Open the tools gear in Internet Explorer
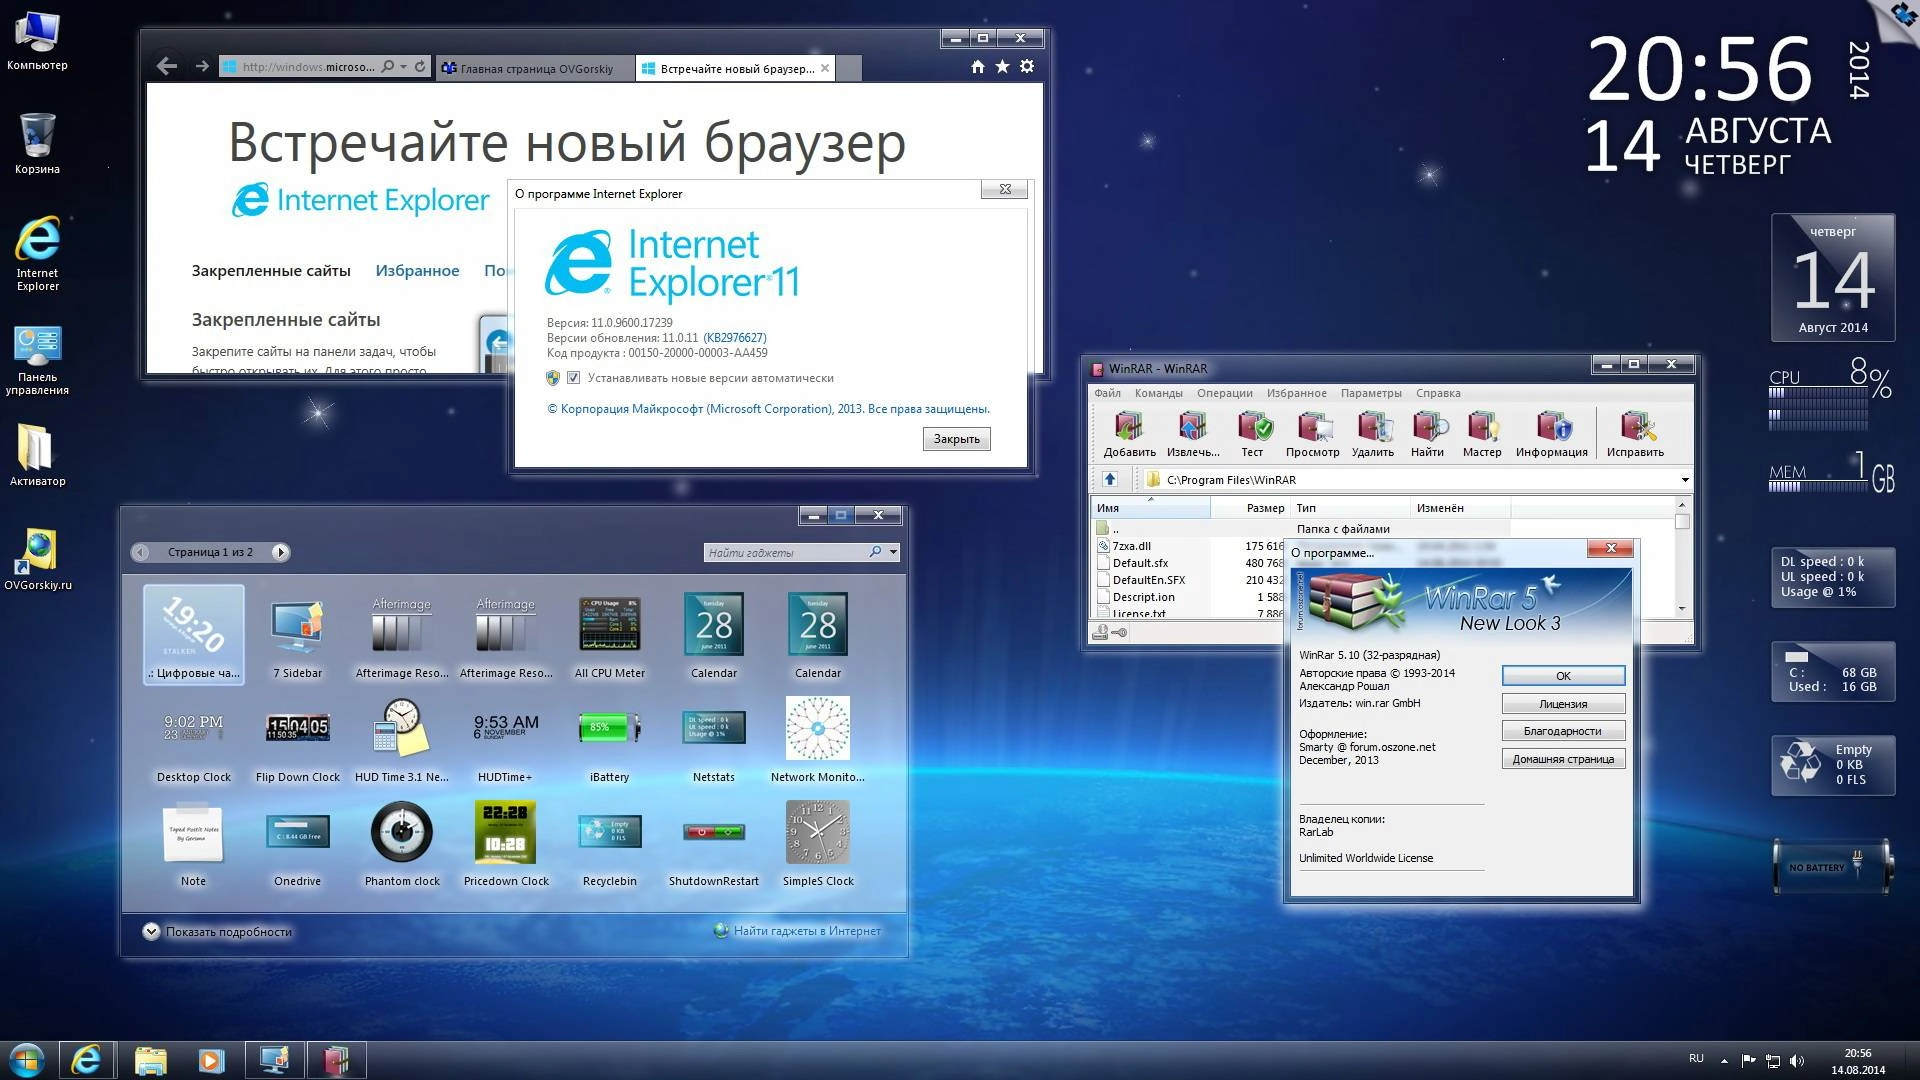This screenshot has width=1920, height=1080. pos(1027,67)
